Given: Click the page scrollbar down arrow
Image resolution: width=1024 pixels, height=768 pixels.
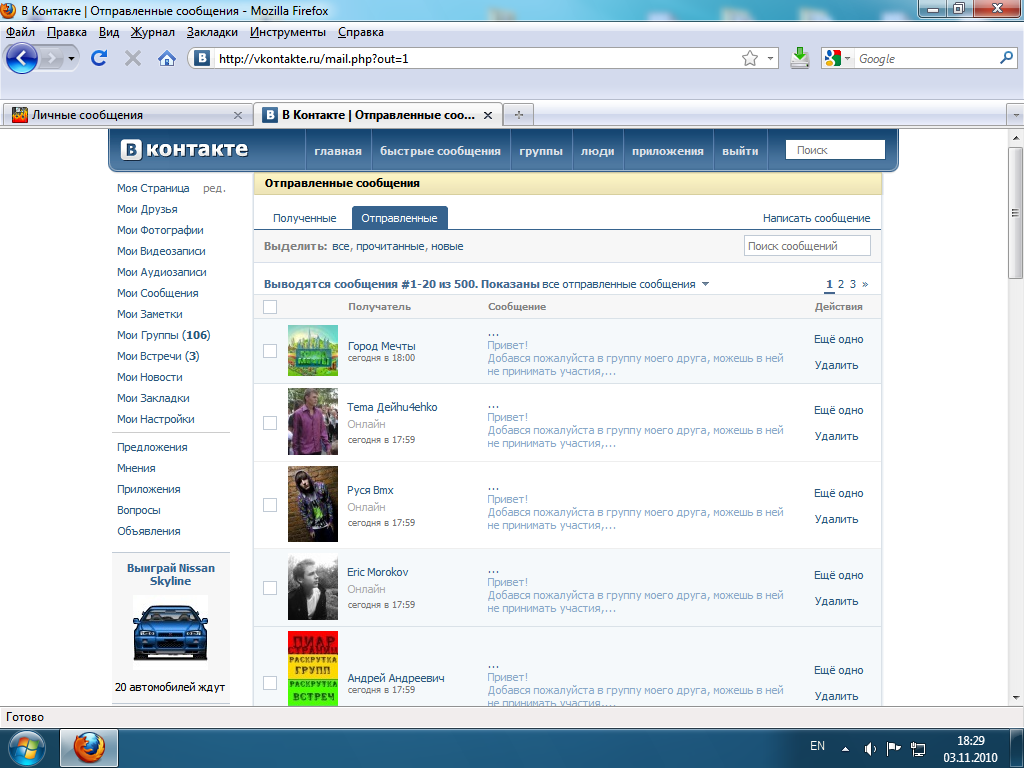Looking at the screenshot, I should (x=1016, y=697).
